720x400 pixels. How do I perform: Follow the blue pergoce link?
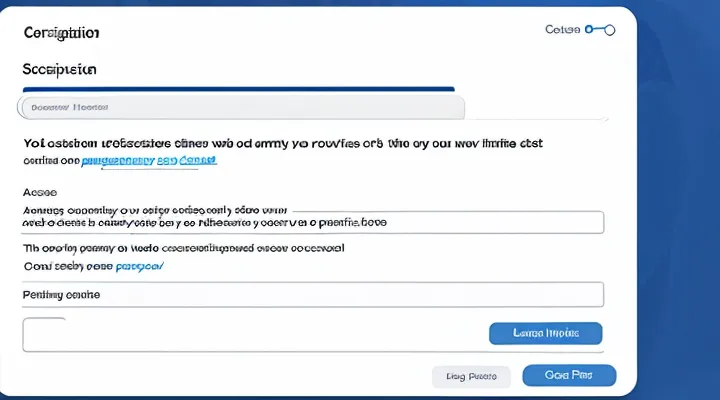(140, 267)
